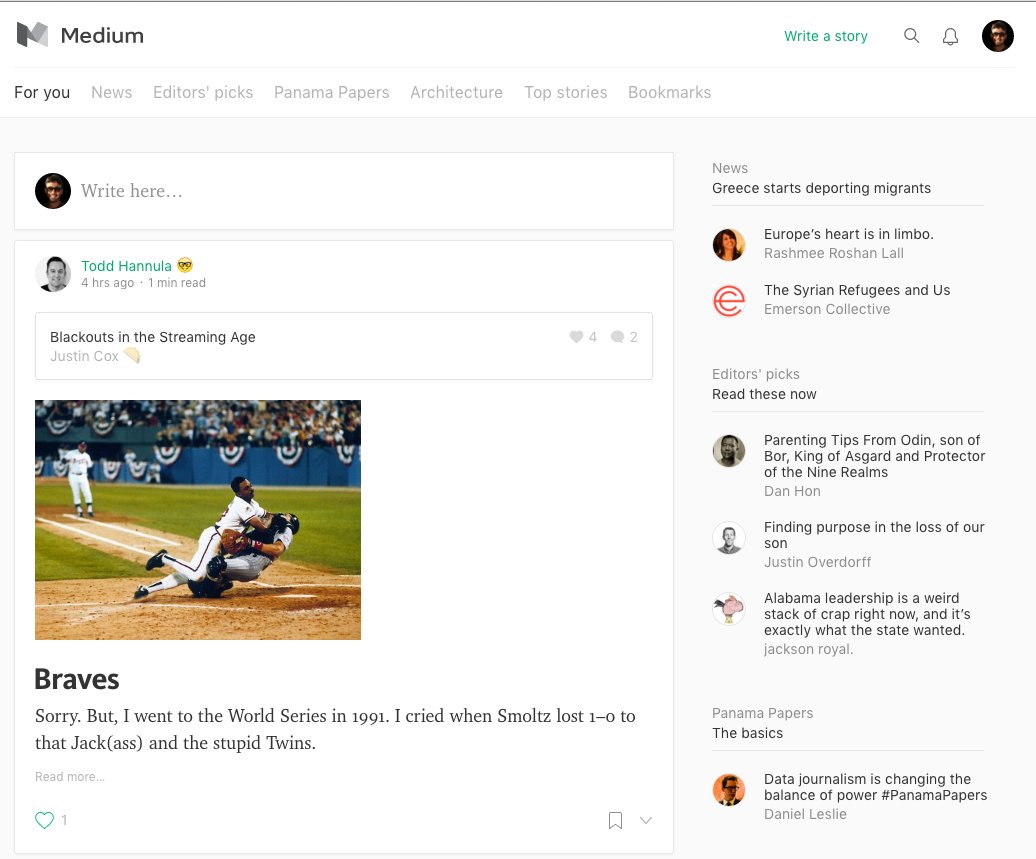The height and width of the screenshot is (859, 1036).
Task: Open the Editors' picks tab
Action: coord(203,93)
